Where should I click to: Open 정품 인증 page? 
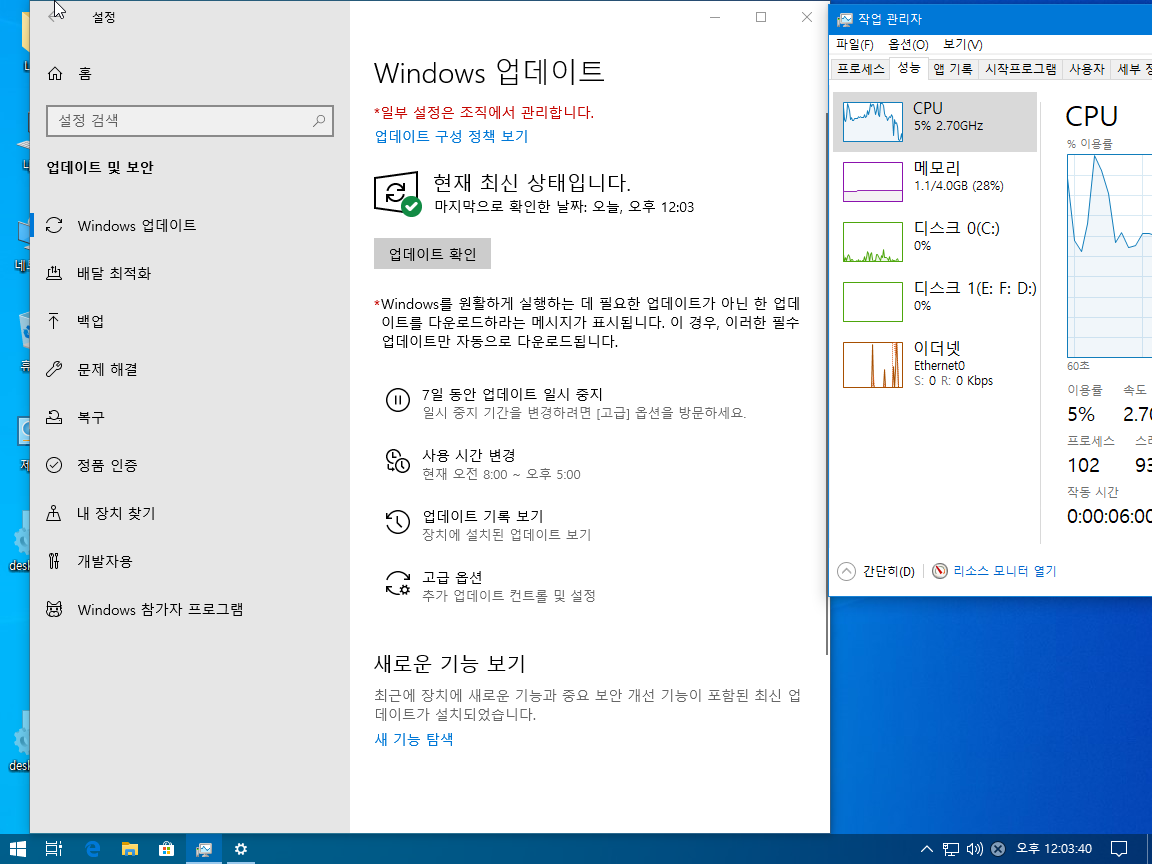pos(93,465)
